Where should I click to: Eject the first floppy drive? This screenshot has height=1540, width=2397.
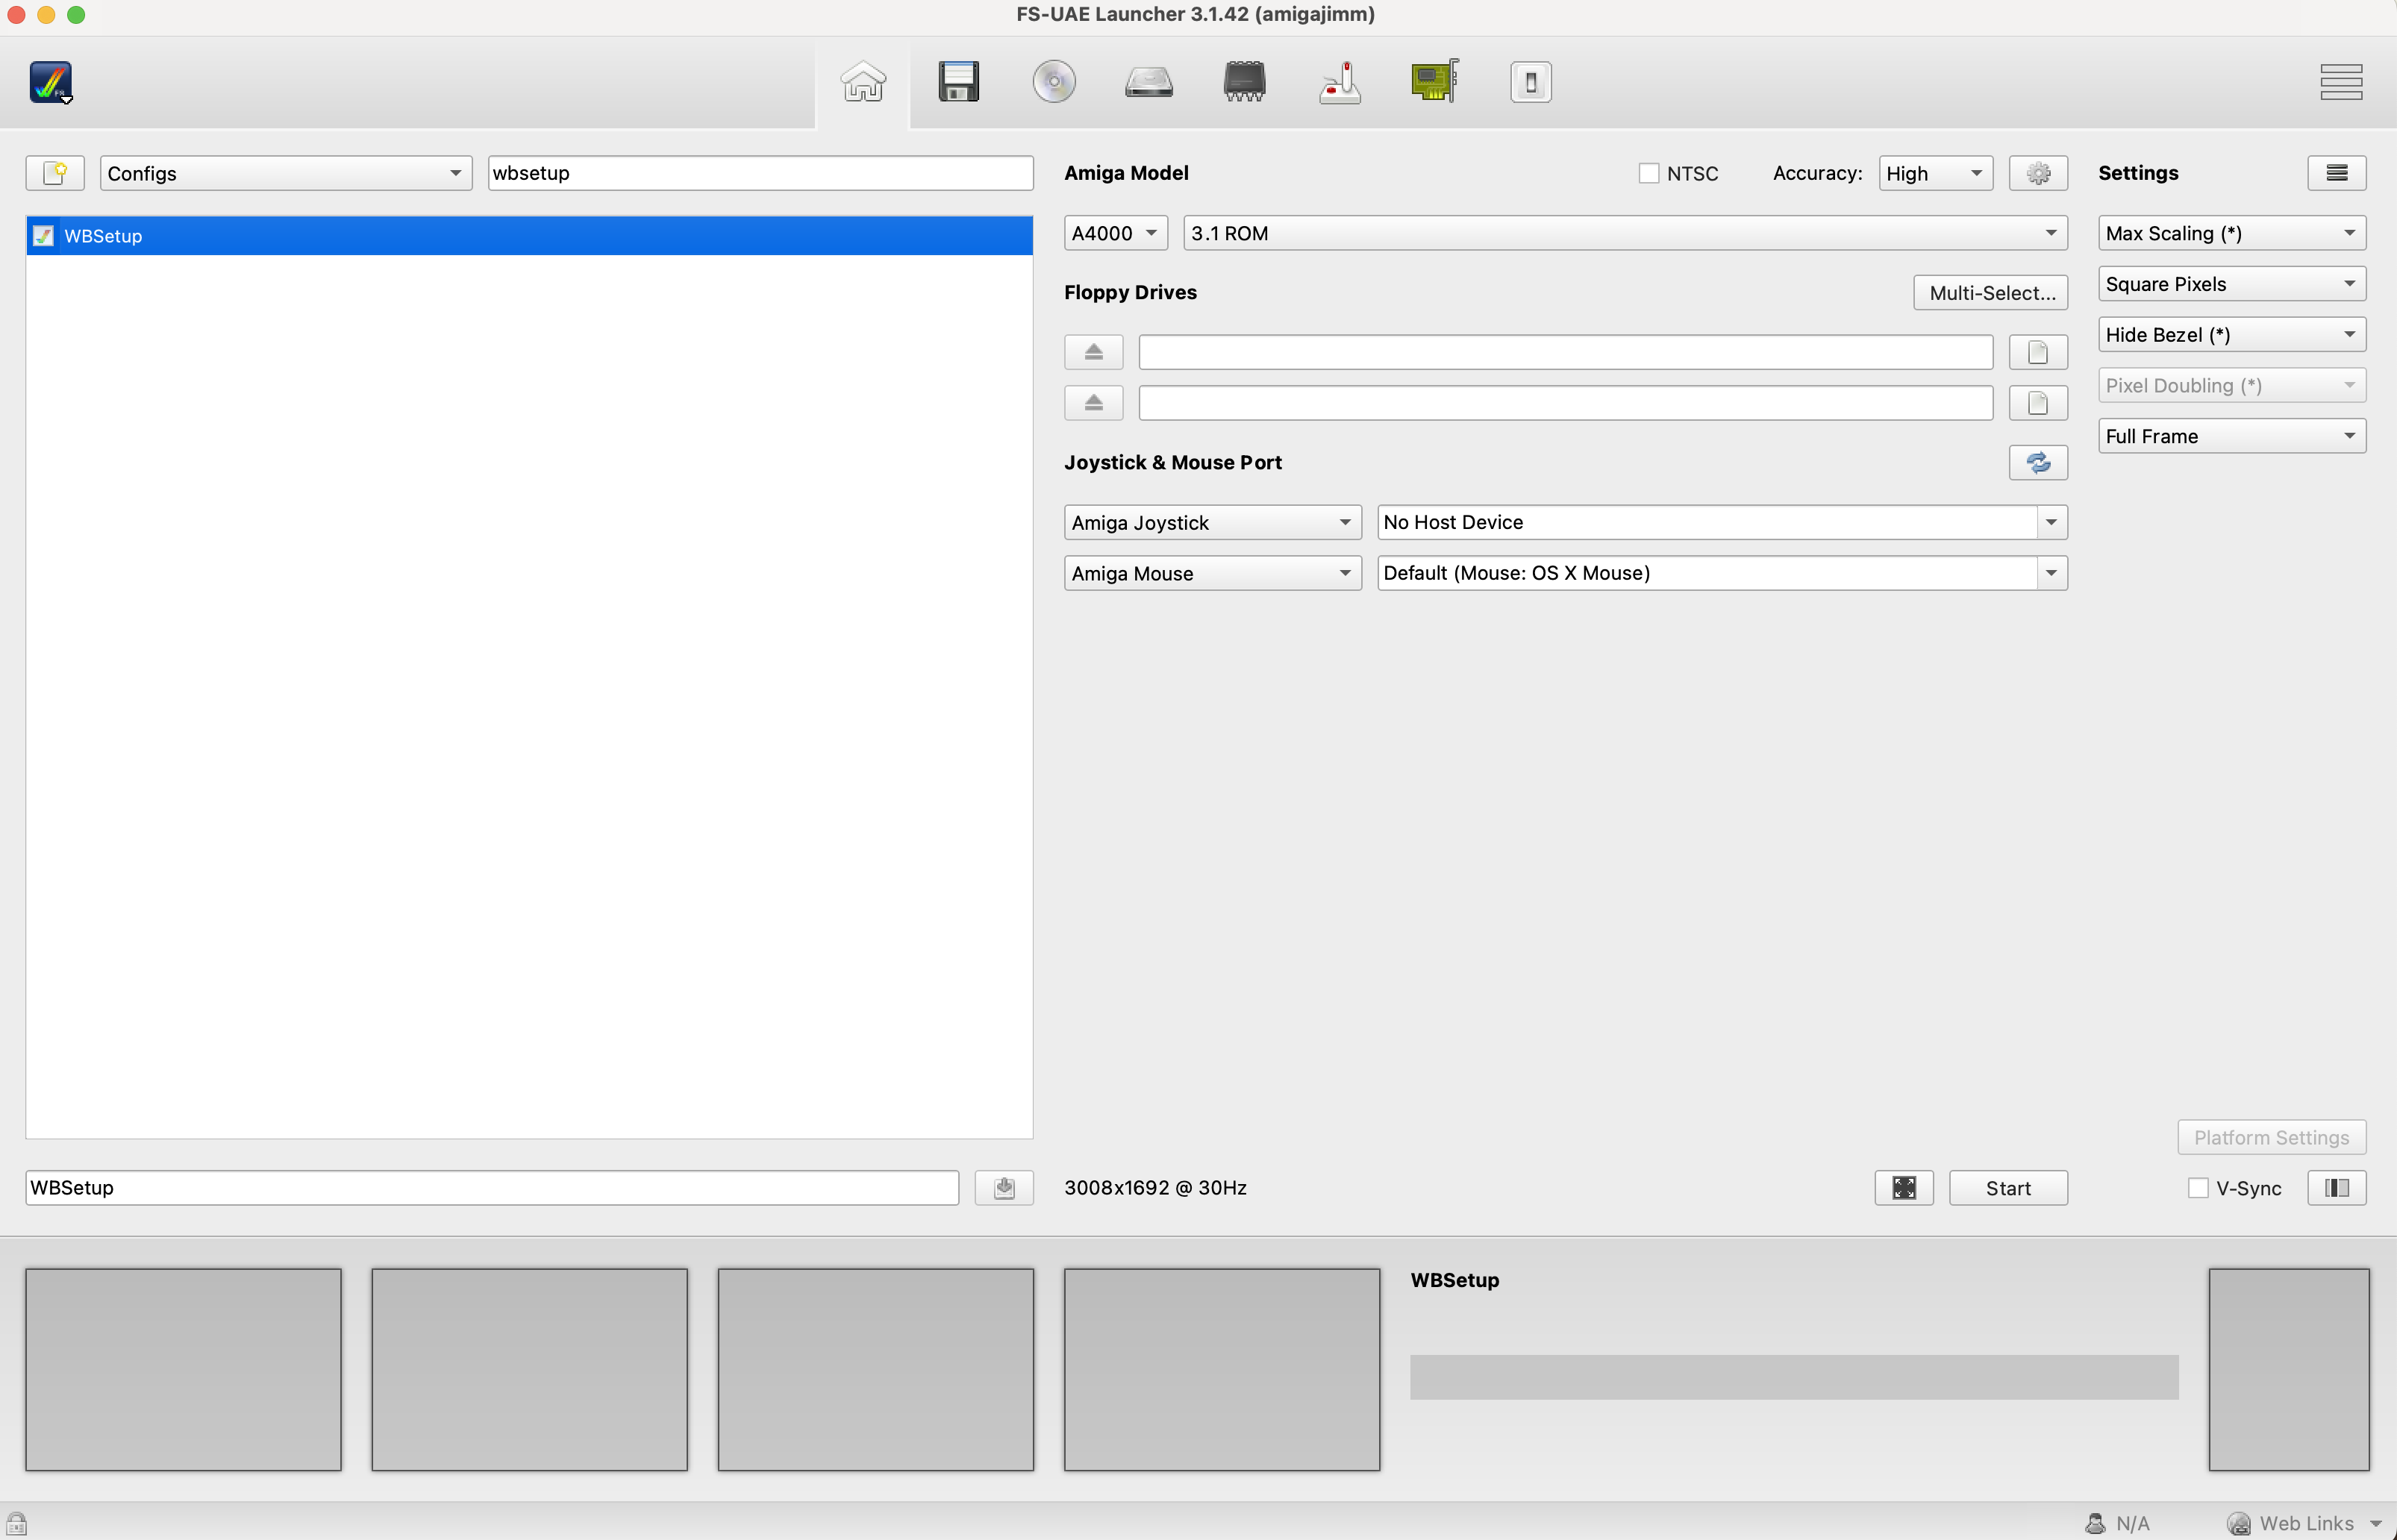pyautogui.click(x=1093, y=352)
